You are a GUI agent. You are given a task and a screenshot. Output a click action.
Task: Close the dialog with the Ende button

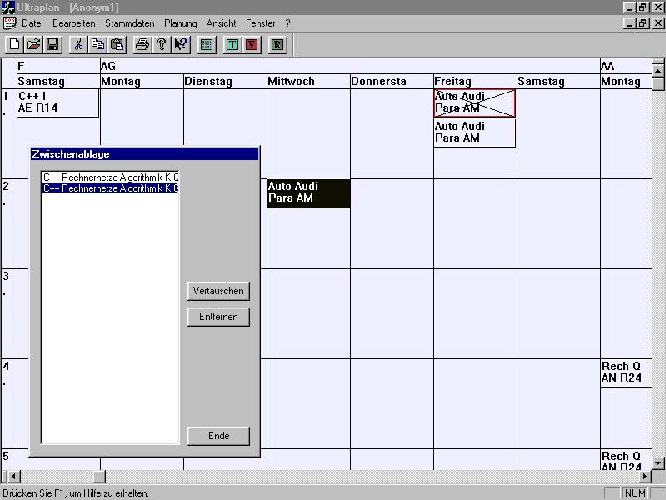click(x=218, y=436)
